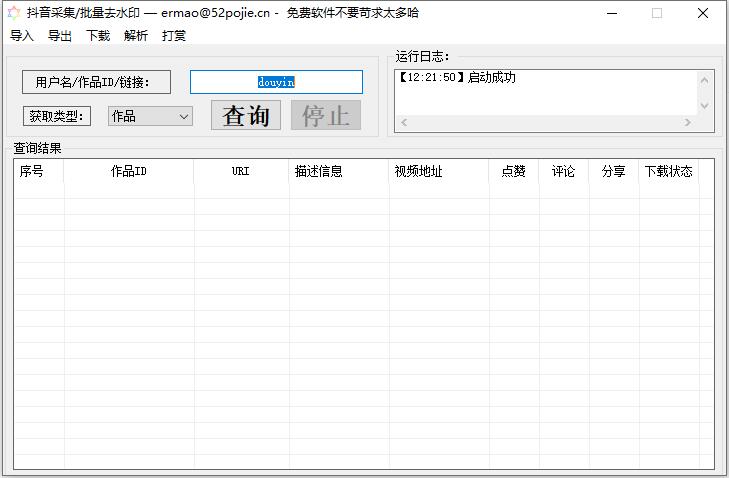Sort by 描述信息 column header
Image resolution: width=729 pixels, height=478 pixels.
click(x=338, y=172)
